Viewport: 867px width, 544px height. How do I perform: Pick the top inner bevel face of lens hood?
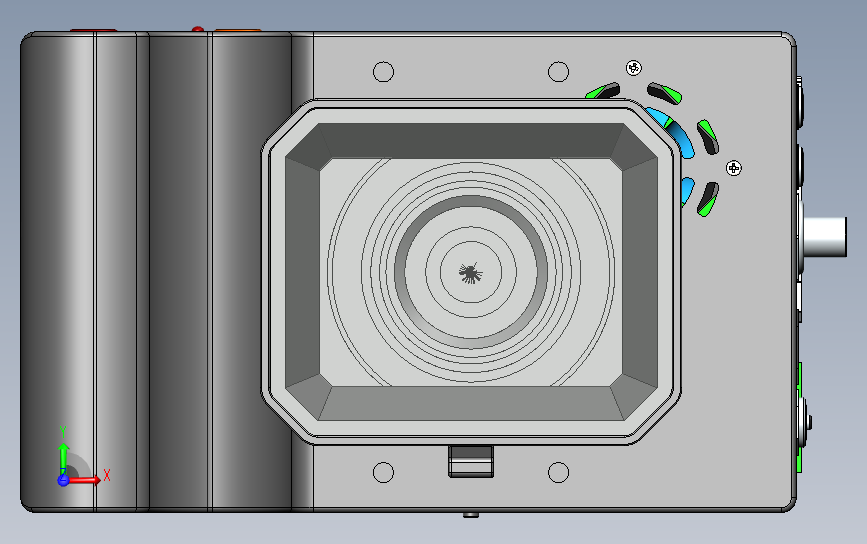pyautogui.click(x=471, y=141)
